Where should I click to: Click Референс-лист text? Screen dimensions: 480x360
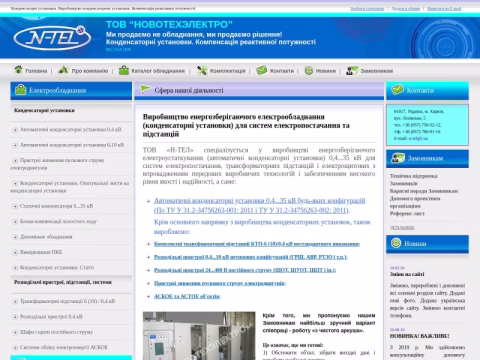[x=407, y=213]
